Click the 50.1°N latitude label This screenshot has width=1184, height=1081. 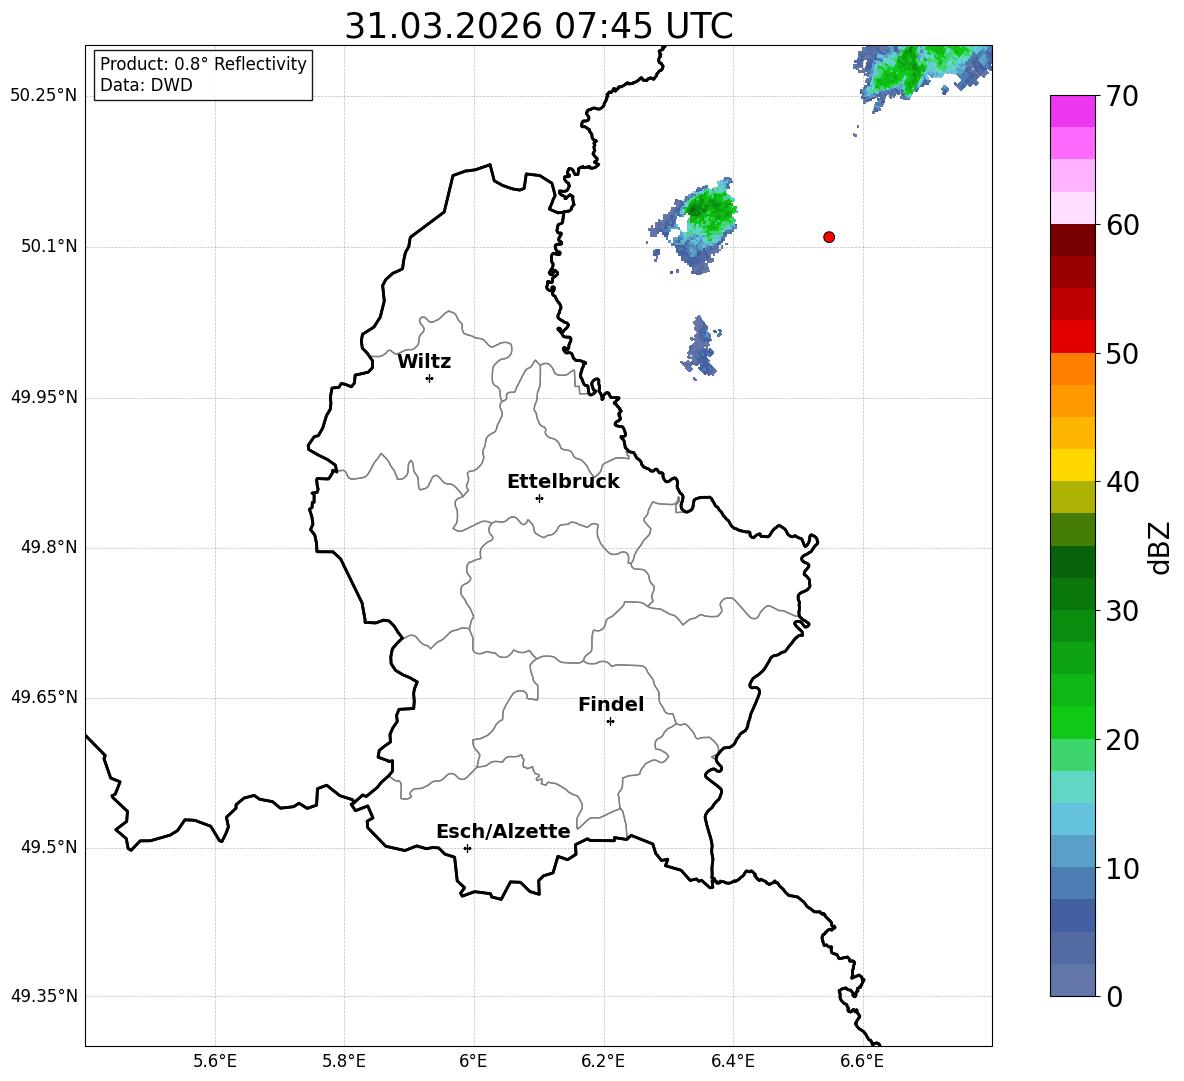pyautogui.click(x=49, y=246)
